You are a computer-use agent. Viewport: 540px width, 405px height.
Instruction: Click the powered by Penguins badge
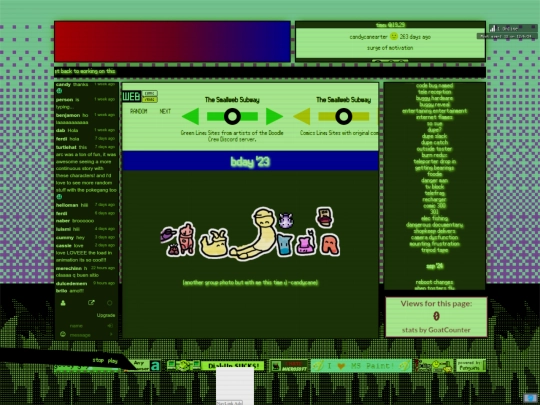[x=471, y=365]
